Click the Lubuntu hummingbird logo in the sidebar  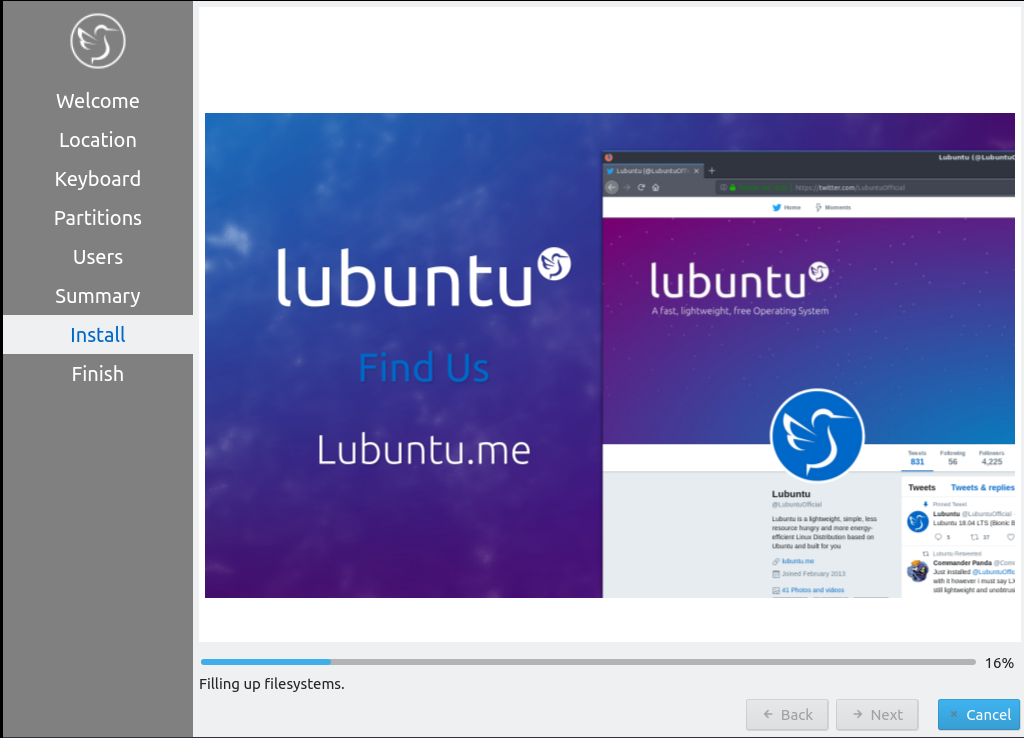click(x=97, y=41)
